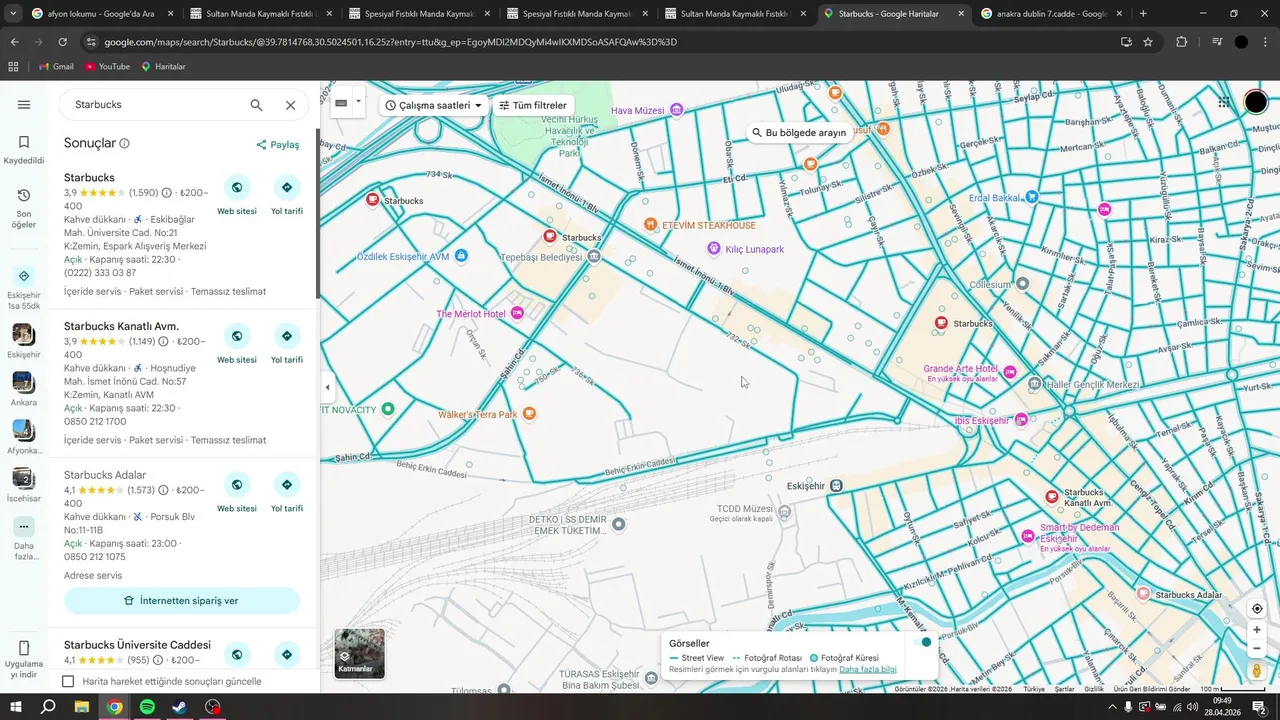The height and width of the screenshot is (720, 1280).
Task: Tick the update results when map moves checkbox
Action: tap(68, 681)
